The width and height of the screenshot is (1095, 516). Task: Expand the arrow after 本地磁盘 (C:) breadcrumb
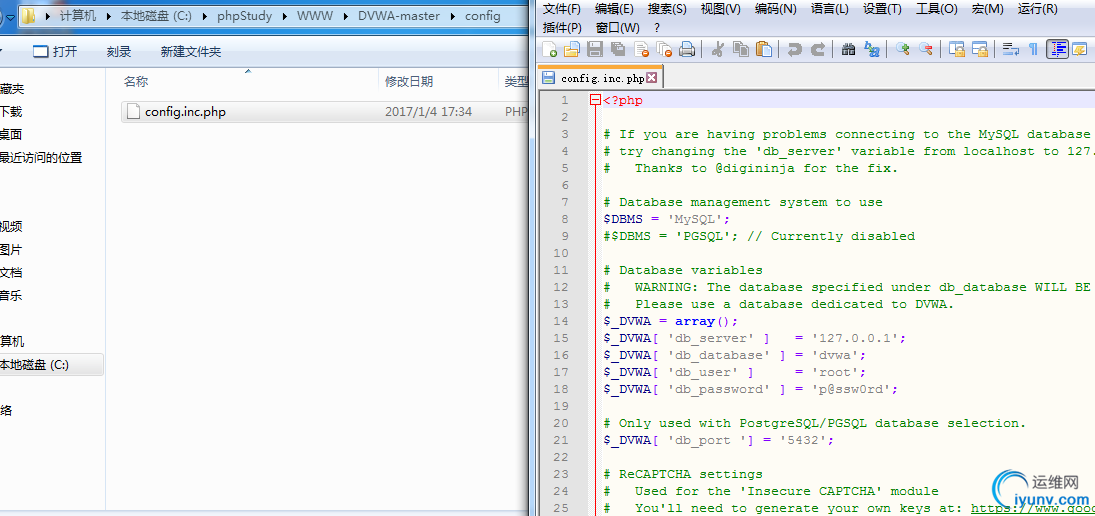[205, 15]
